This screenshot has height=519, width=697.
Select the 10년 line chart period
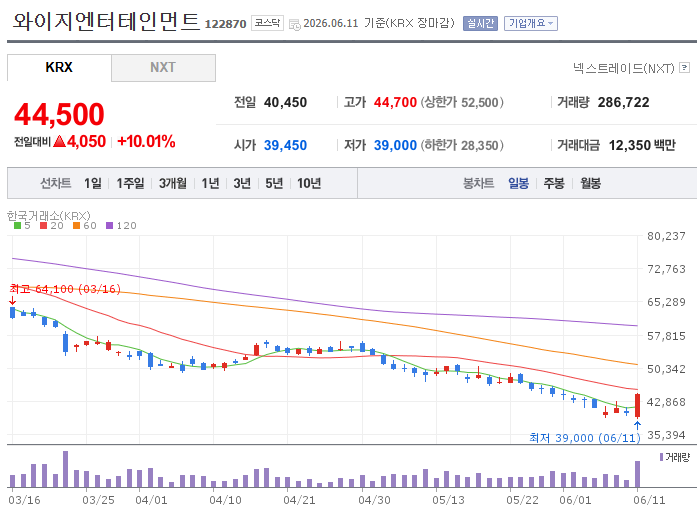pos(309,183)
